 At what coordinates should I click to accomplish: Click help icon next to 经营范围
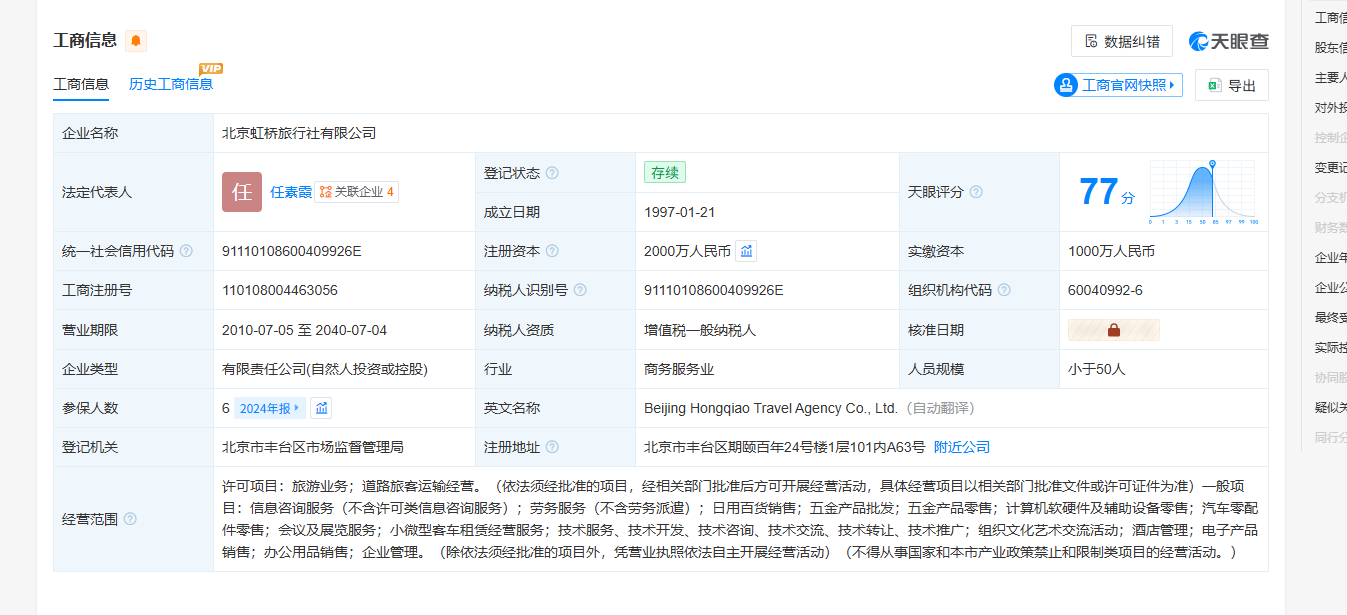click(x=130, y=519)
